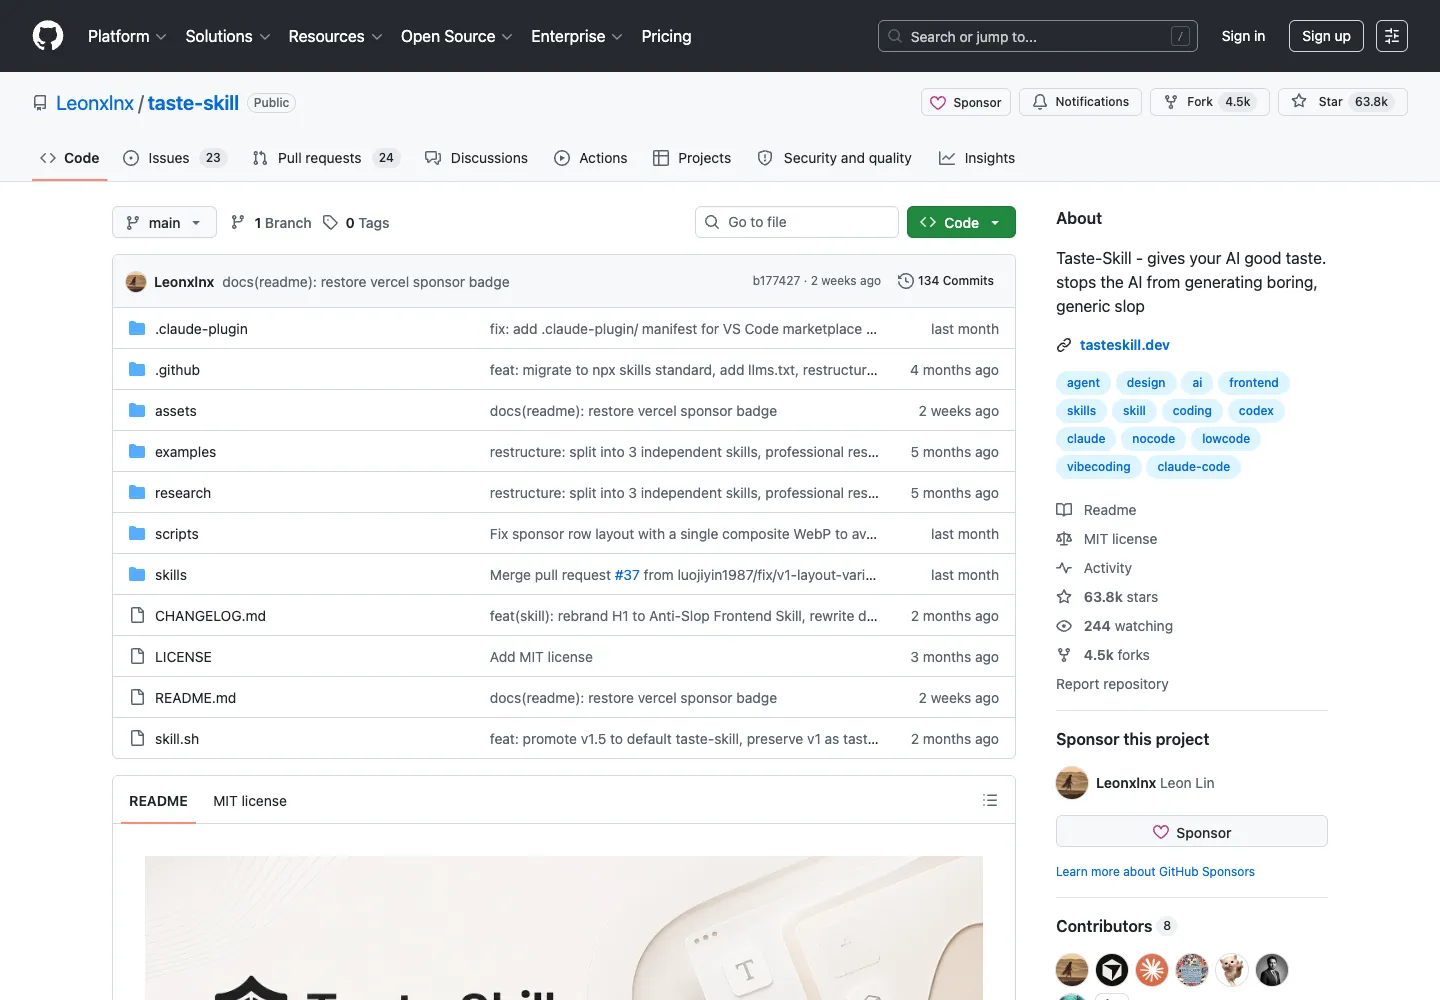Open commit hash b177427
The image size is (1440, 1000).
tap(776, 281)
